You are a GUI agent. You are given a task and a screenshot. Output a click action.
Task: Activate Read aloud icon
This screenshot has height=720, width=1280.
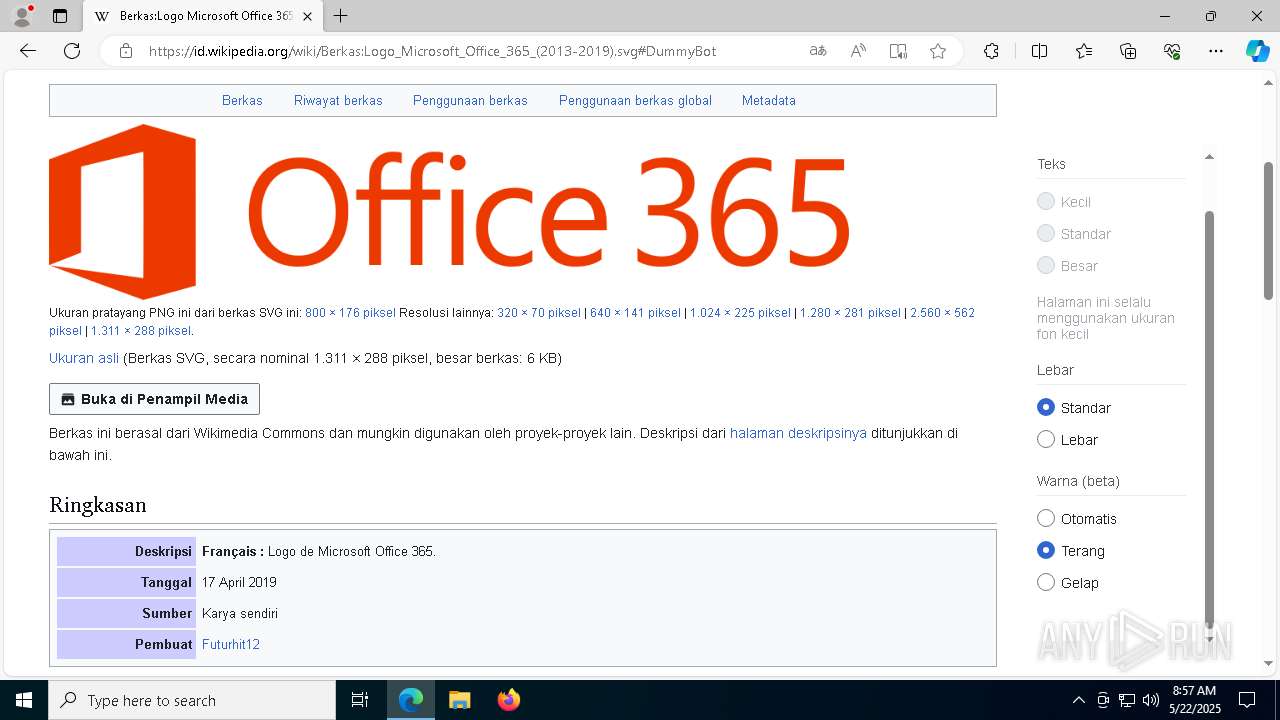[x=858, y=51]
